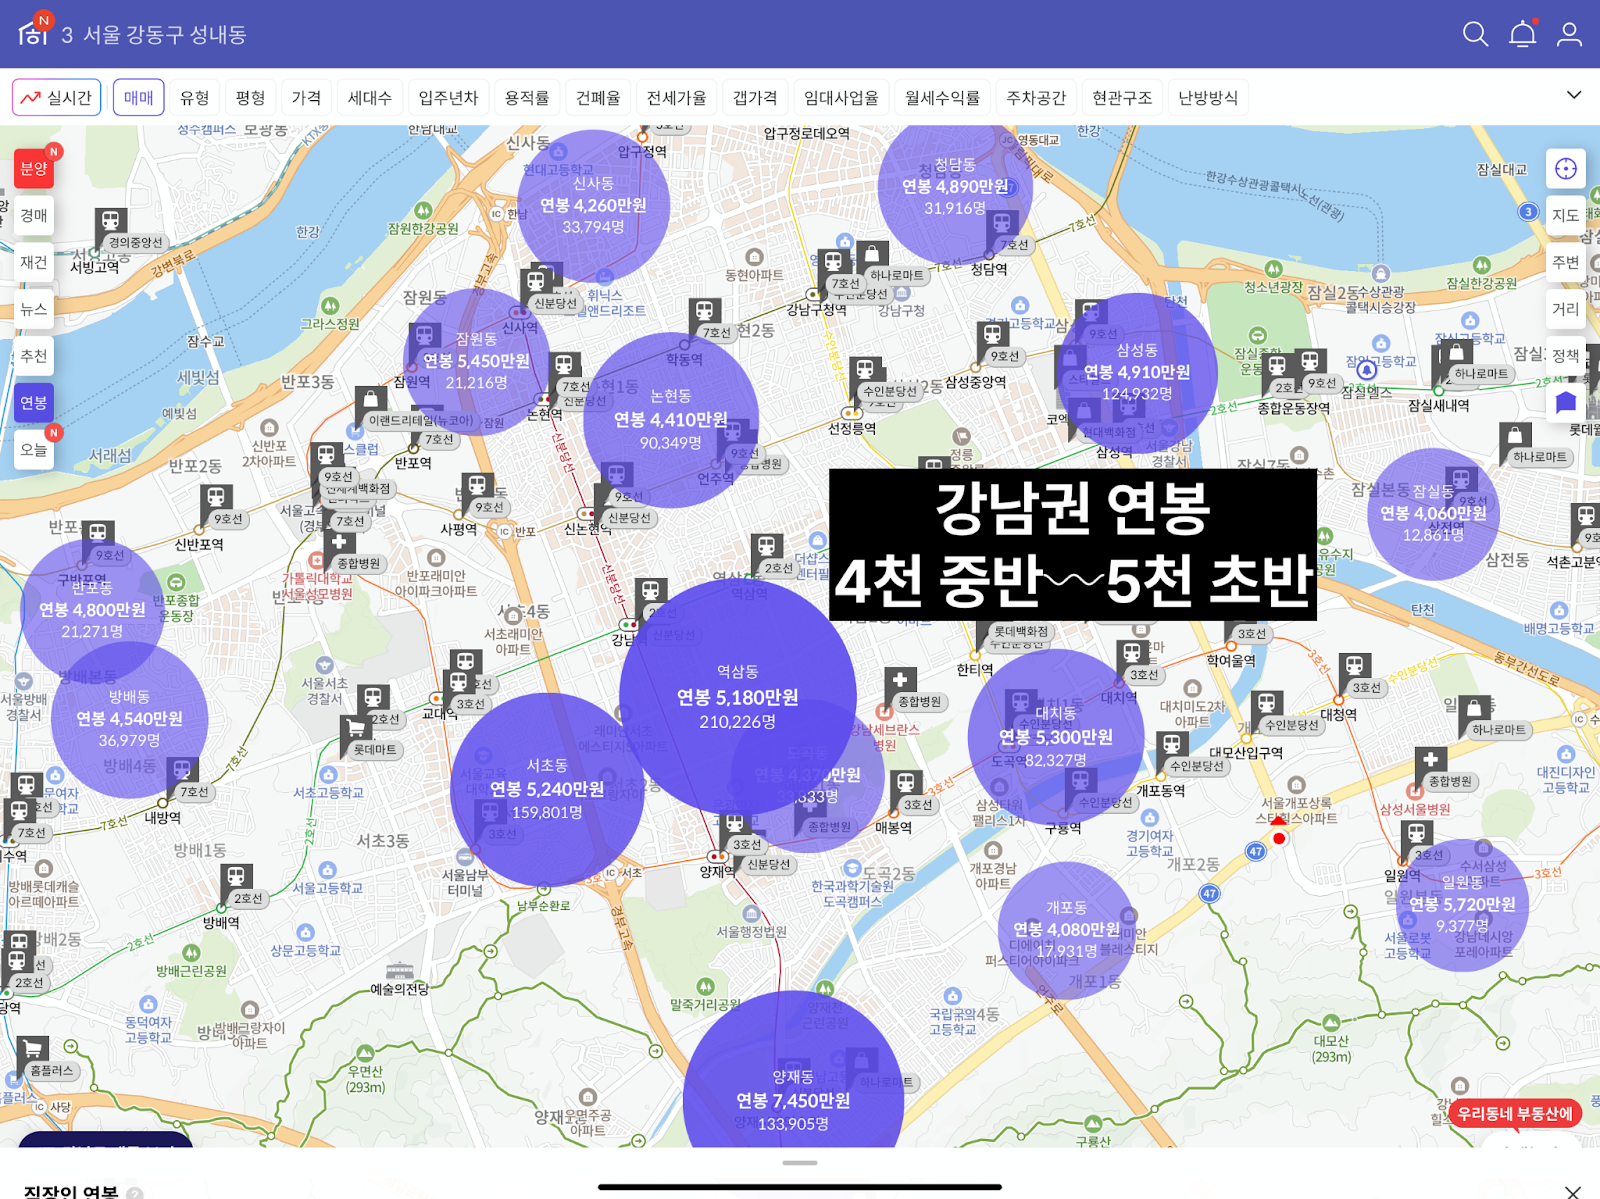Open the user profile icon
The image size is (1600, 1199).
pyautogui.click(x=1570, y=34)
